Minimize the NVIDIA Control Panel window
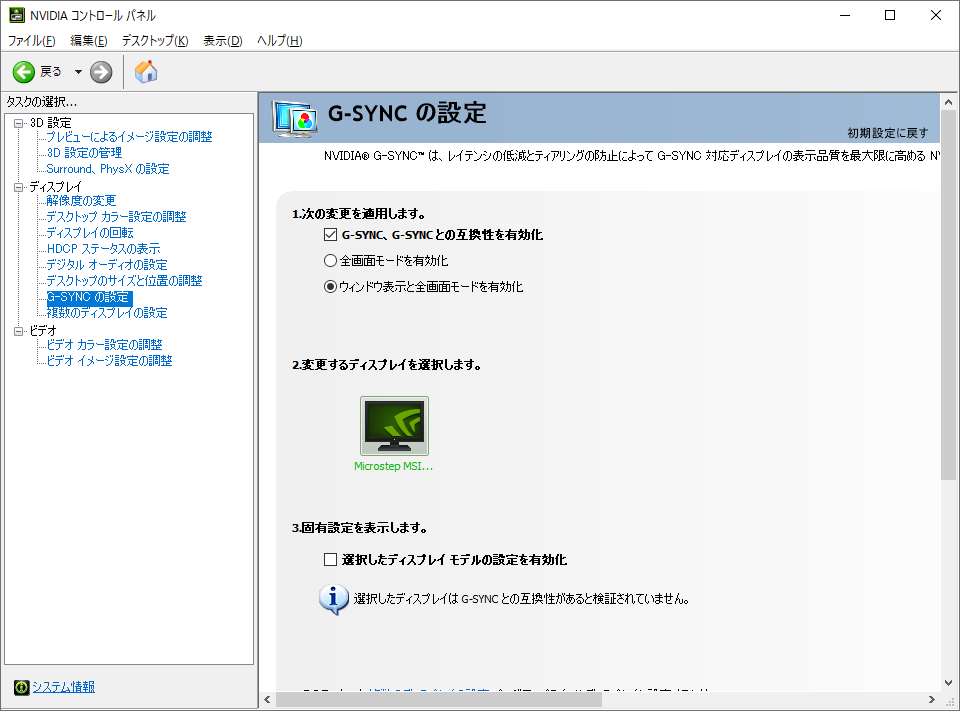This screenshot has width=960, height=711. (x=846, y=15)
